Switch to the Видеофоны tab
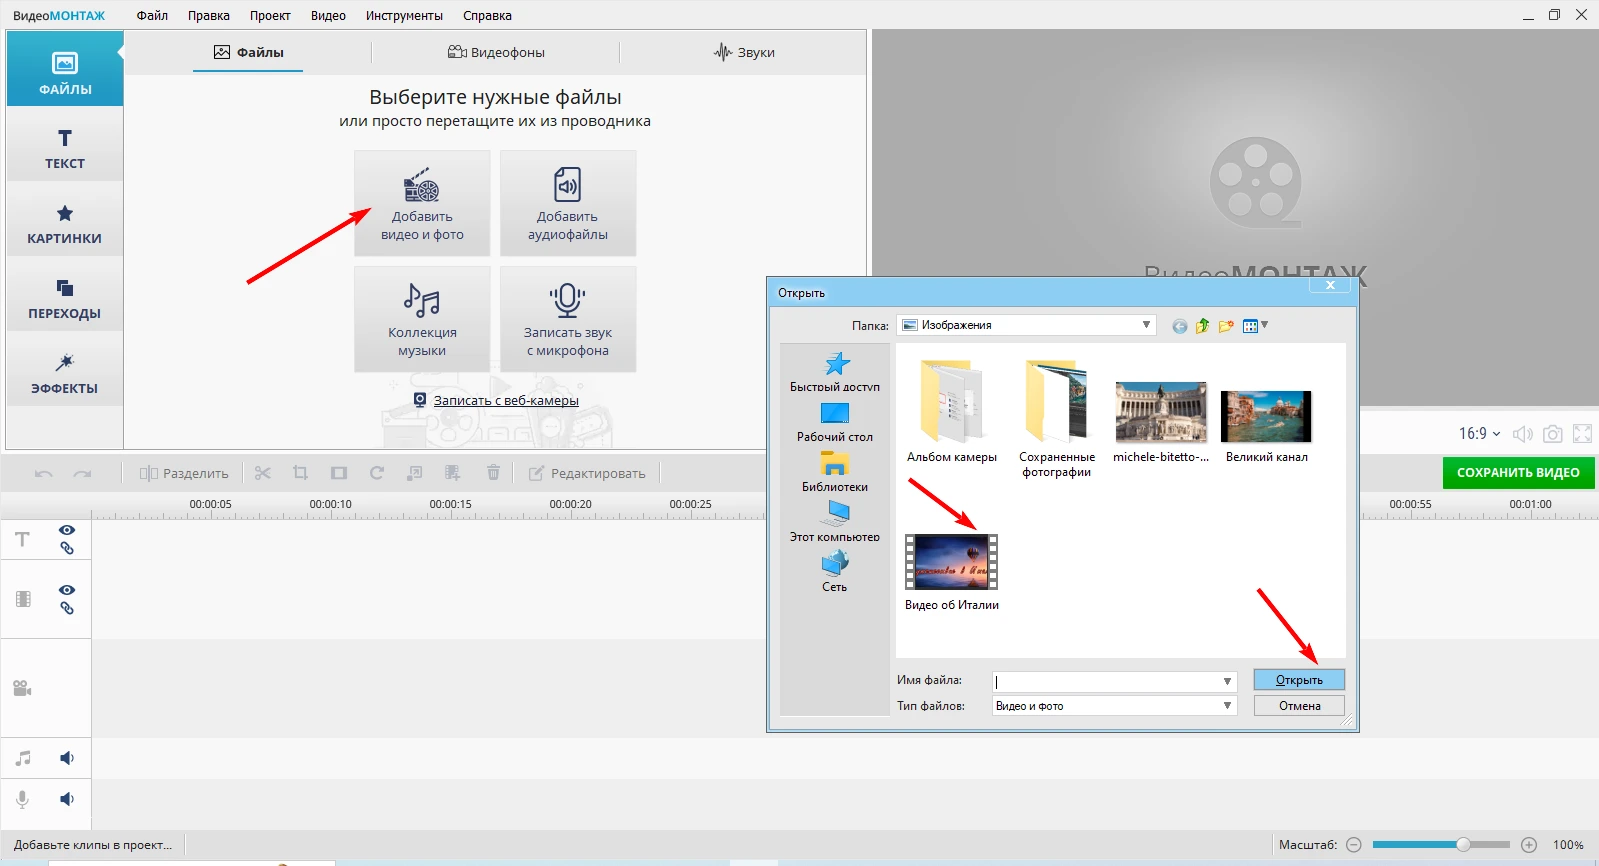This screenshot has height=866, width=1599. pyautogui.click(x=496, y=52)
